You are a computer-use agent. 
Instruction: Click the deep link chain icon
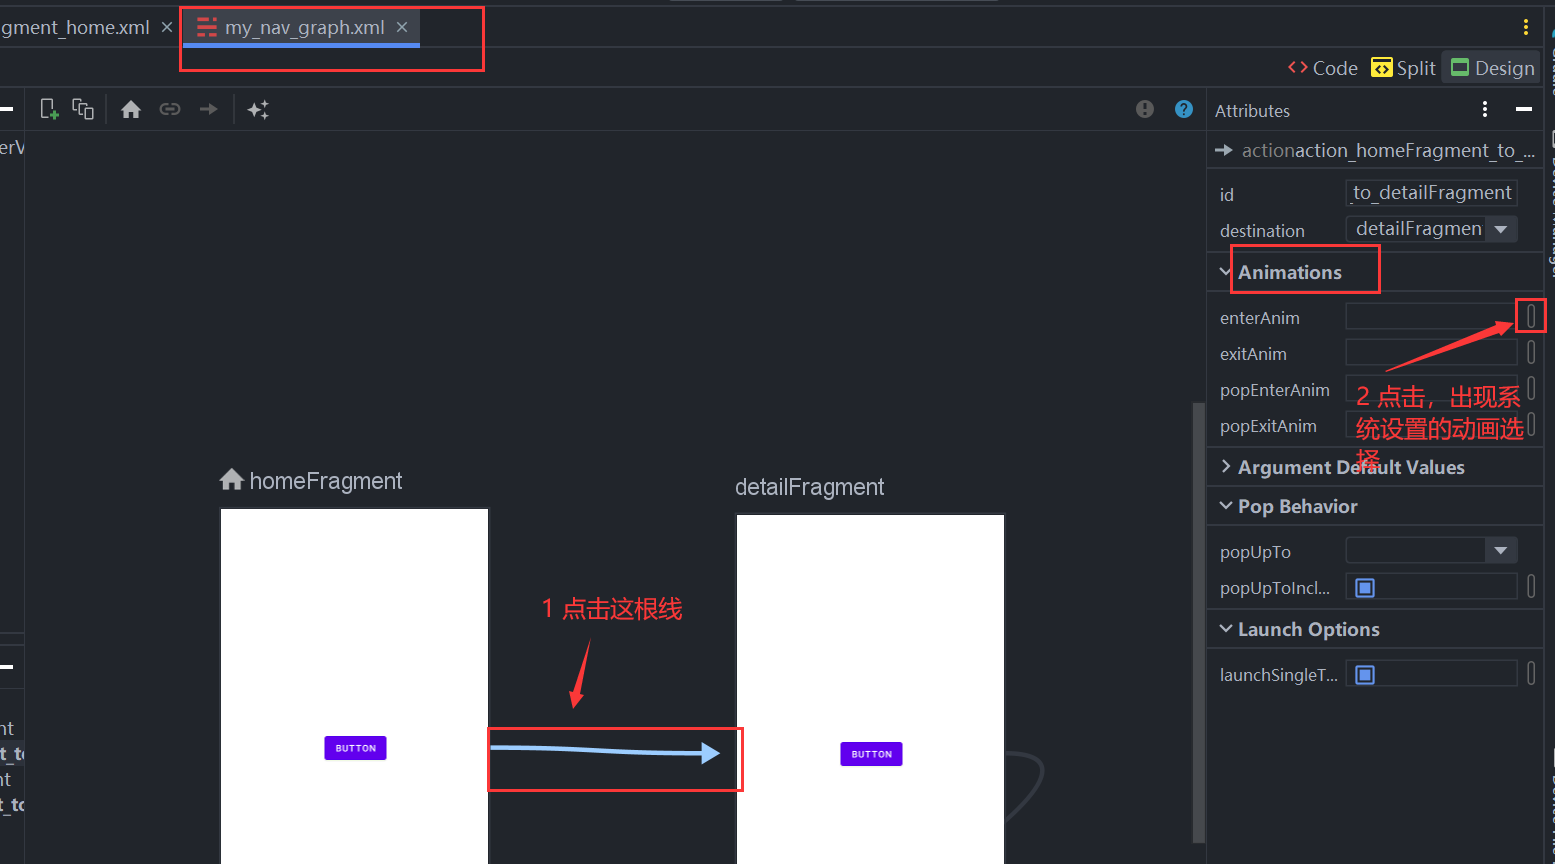[x=170, y=109]
